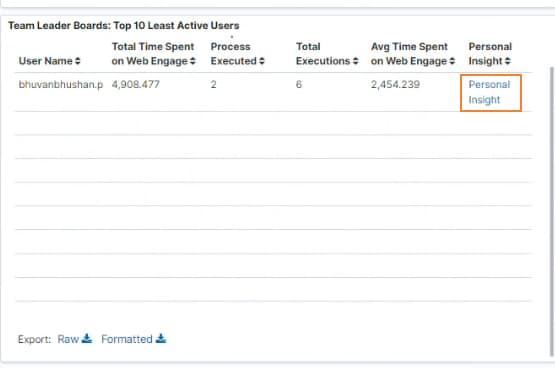Select Process Executed value 2

pyautogui.click(x=213, y=85)
